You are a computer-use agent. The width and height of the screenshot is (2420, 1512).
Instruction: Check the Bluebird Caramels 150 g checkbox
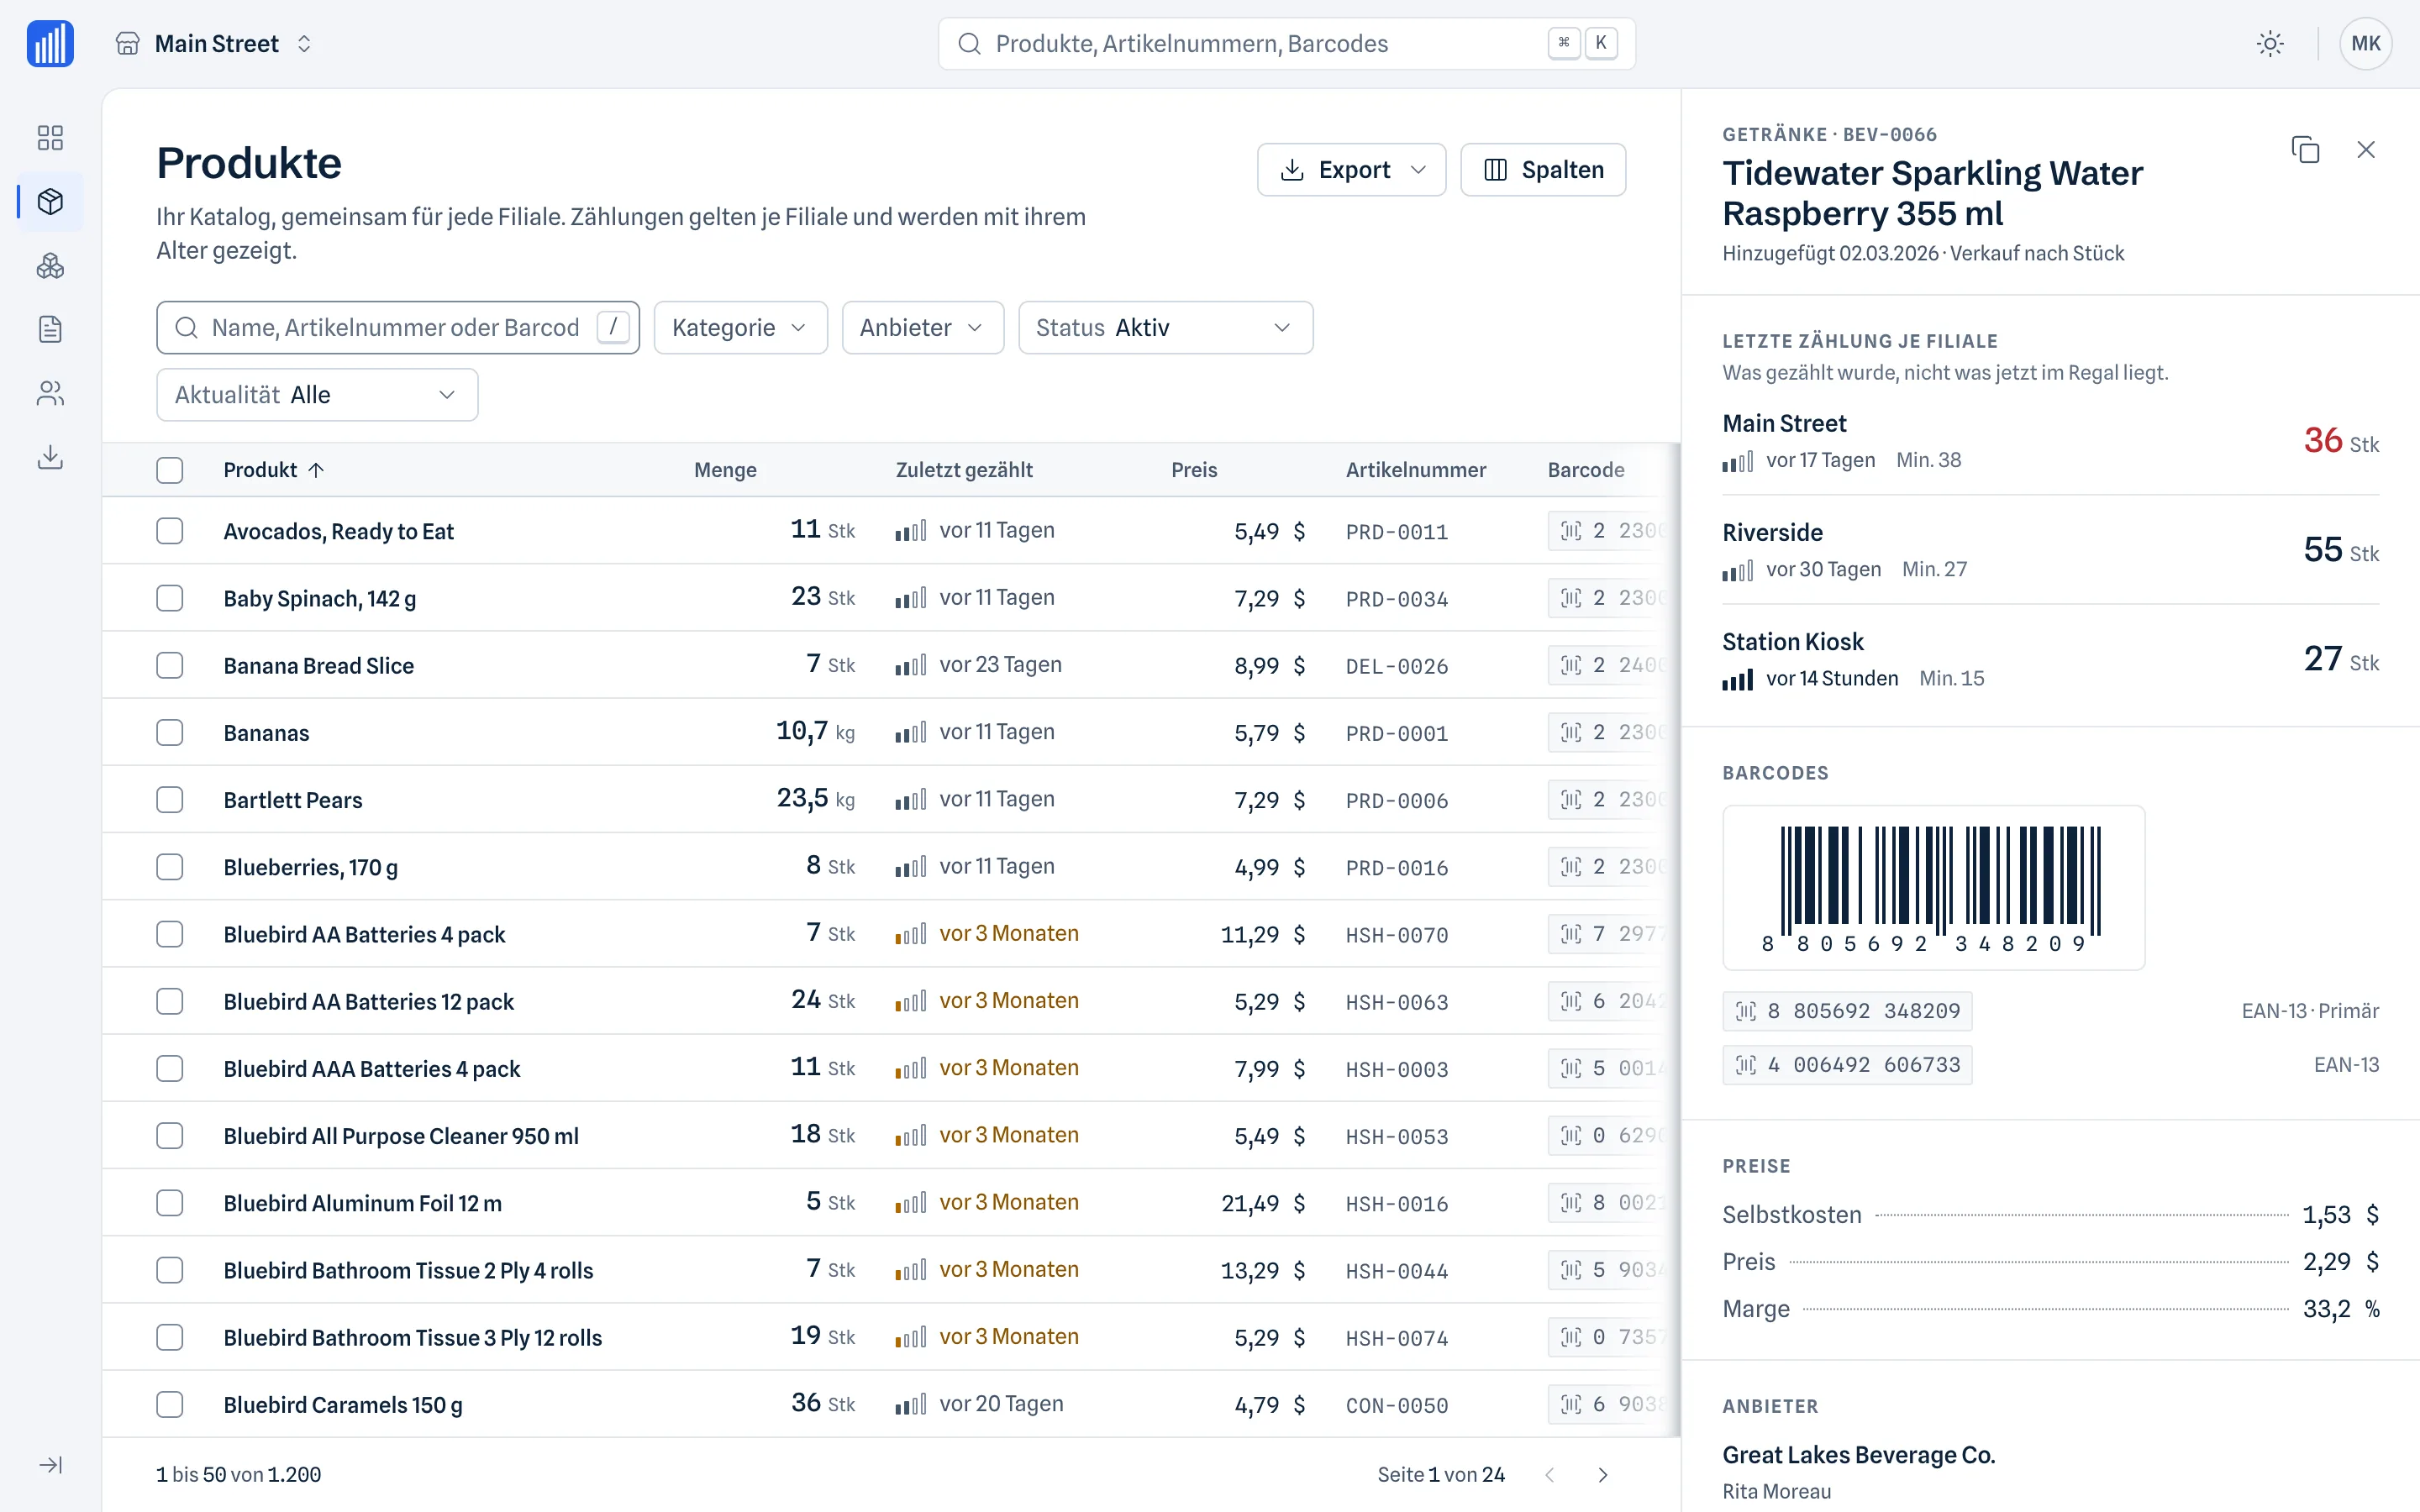[x=170, y=1404]
